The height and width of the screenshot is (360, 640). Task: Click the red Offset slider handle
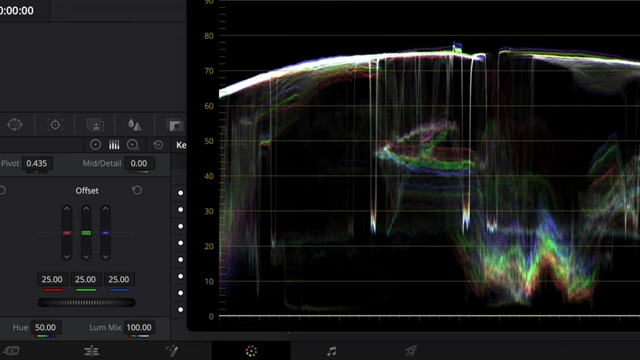coord(67,233)
